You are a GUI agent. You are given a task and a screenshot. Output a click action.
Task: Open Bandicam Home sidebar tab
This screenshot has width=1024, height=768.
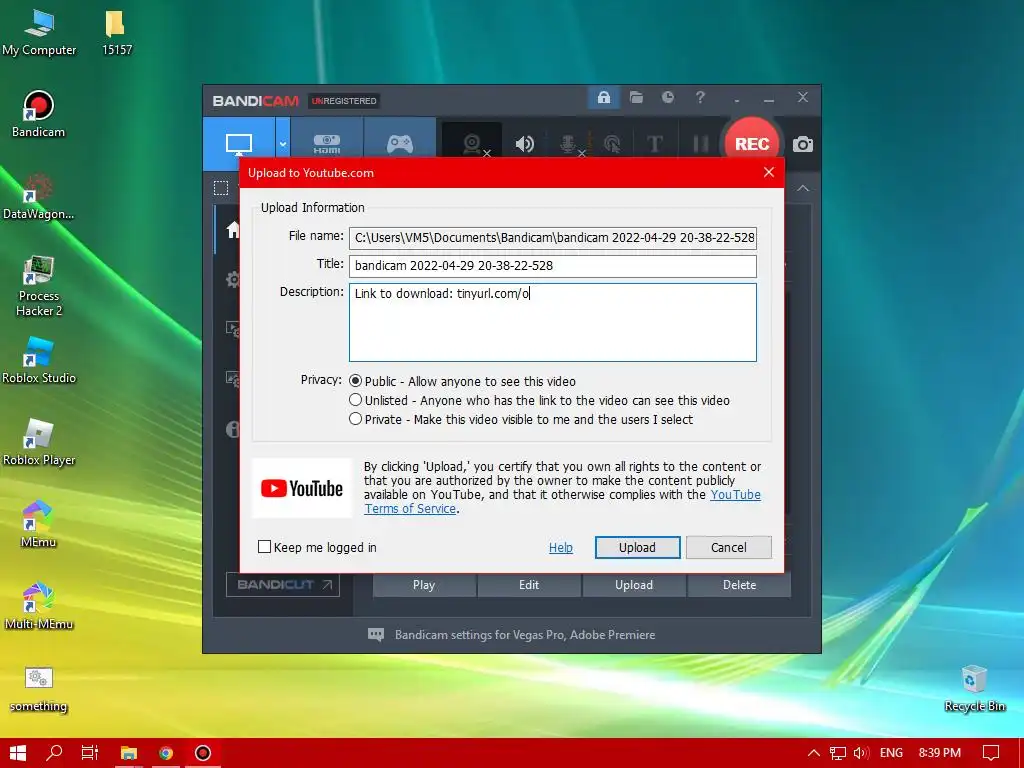232,229
